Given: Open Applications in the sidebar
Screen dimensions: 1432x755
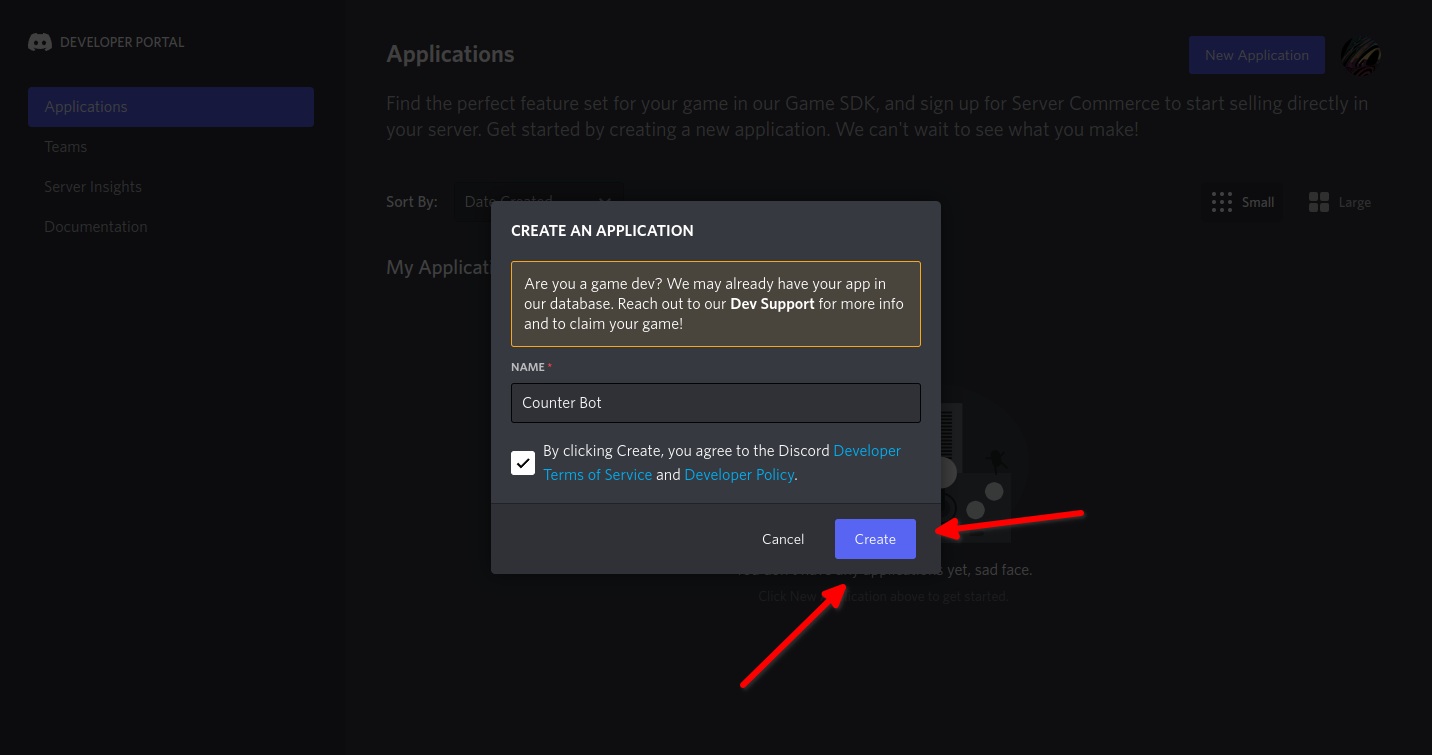Looking at the screenshot, I should [171, 107].
